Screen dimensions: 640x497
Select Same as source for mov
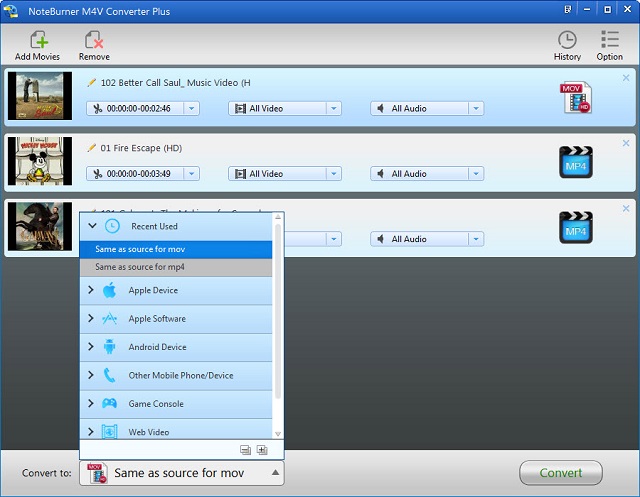[x=176, y=249]
